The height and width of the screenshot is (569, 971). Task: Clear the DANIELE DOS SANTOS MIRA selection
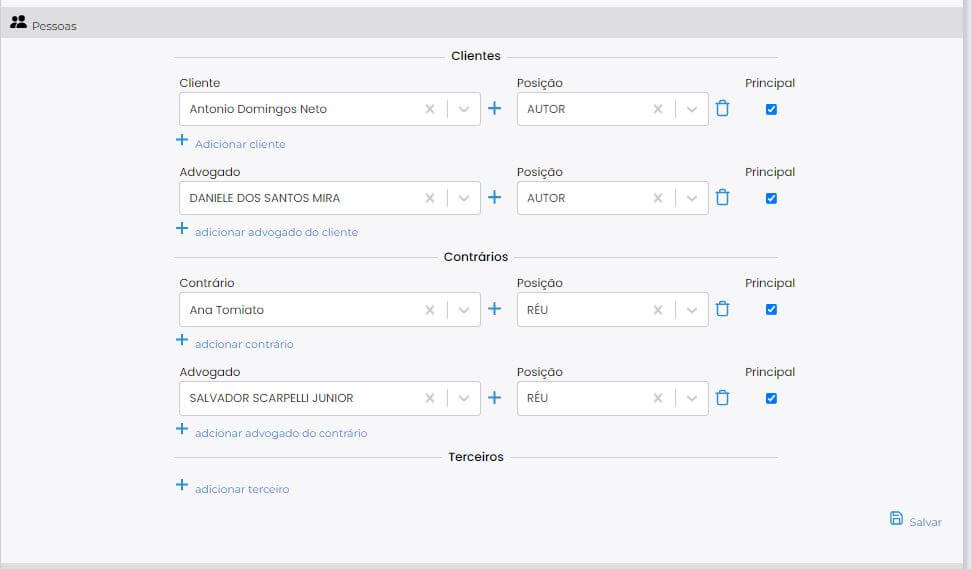tap(430, 198)
